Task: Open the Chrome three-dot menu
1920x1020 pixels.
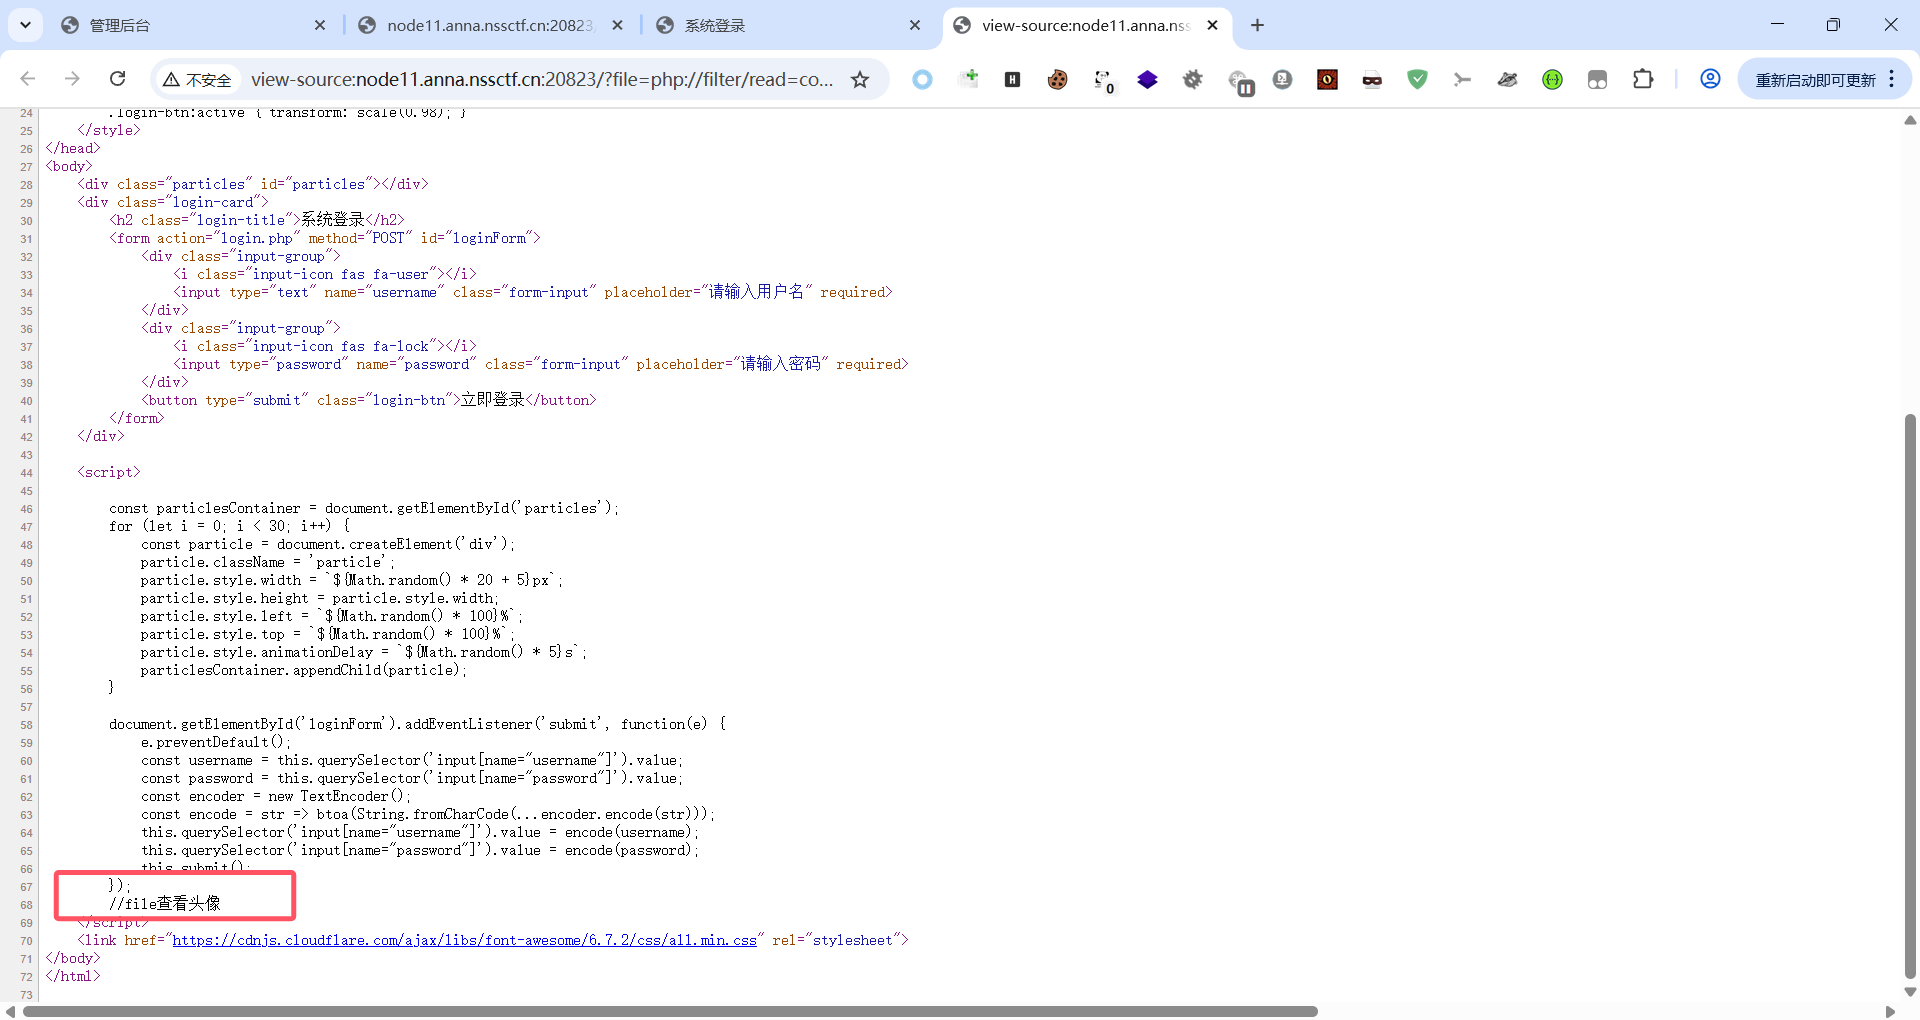Action: 1892,79
